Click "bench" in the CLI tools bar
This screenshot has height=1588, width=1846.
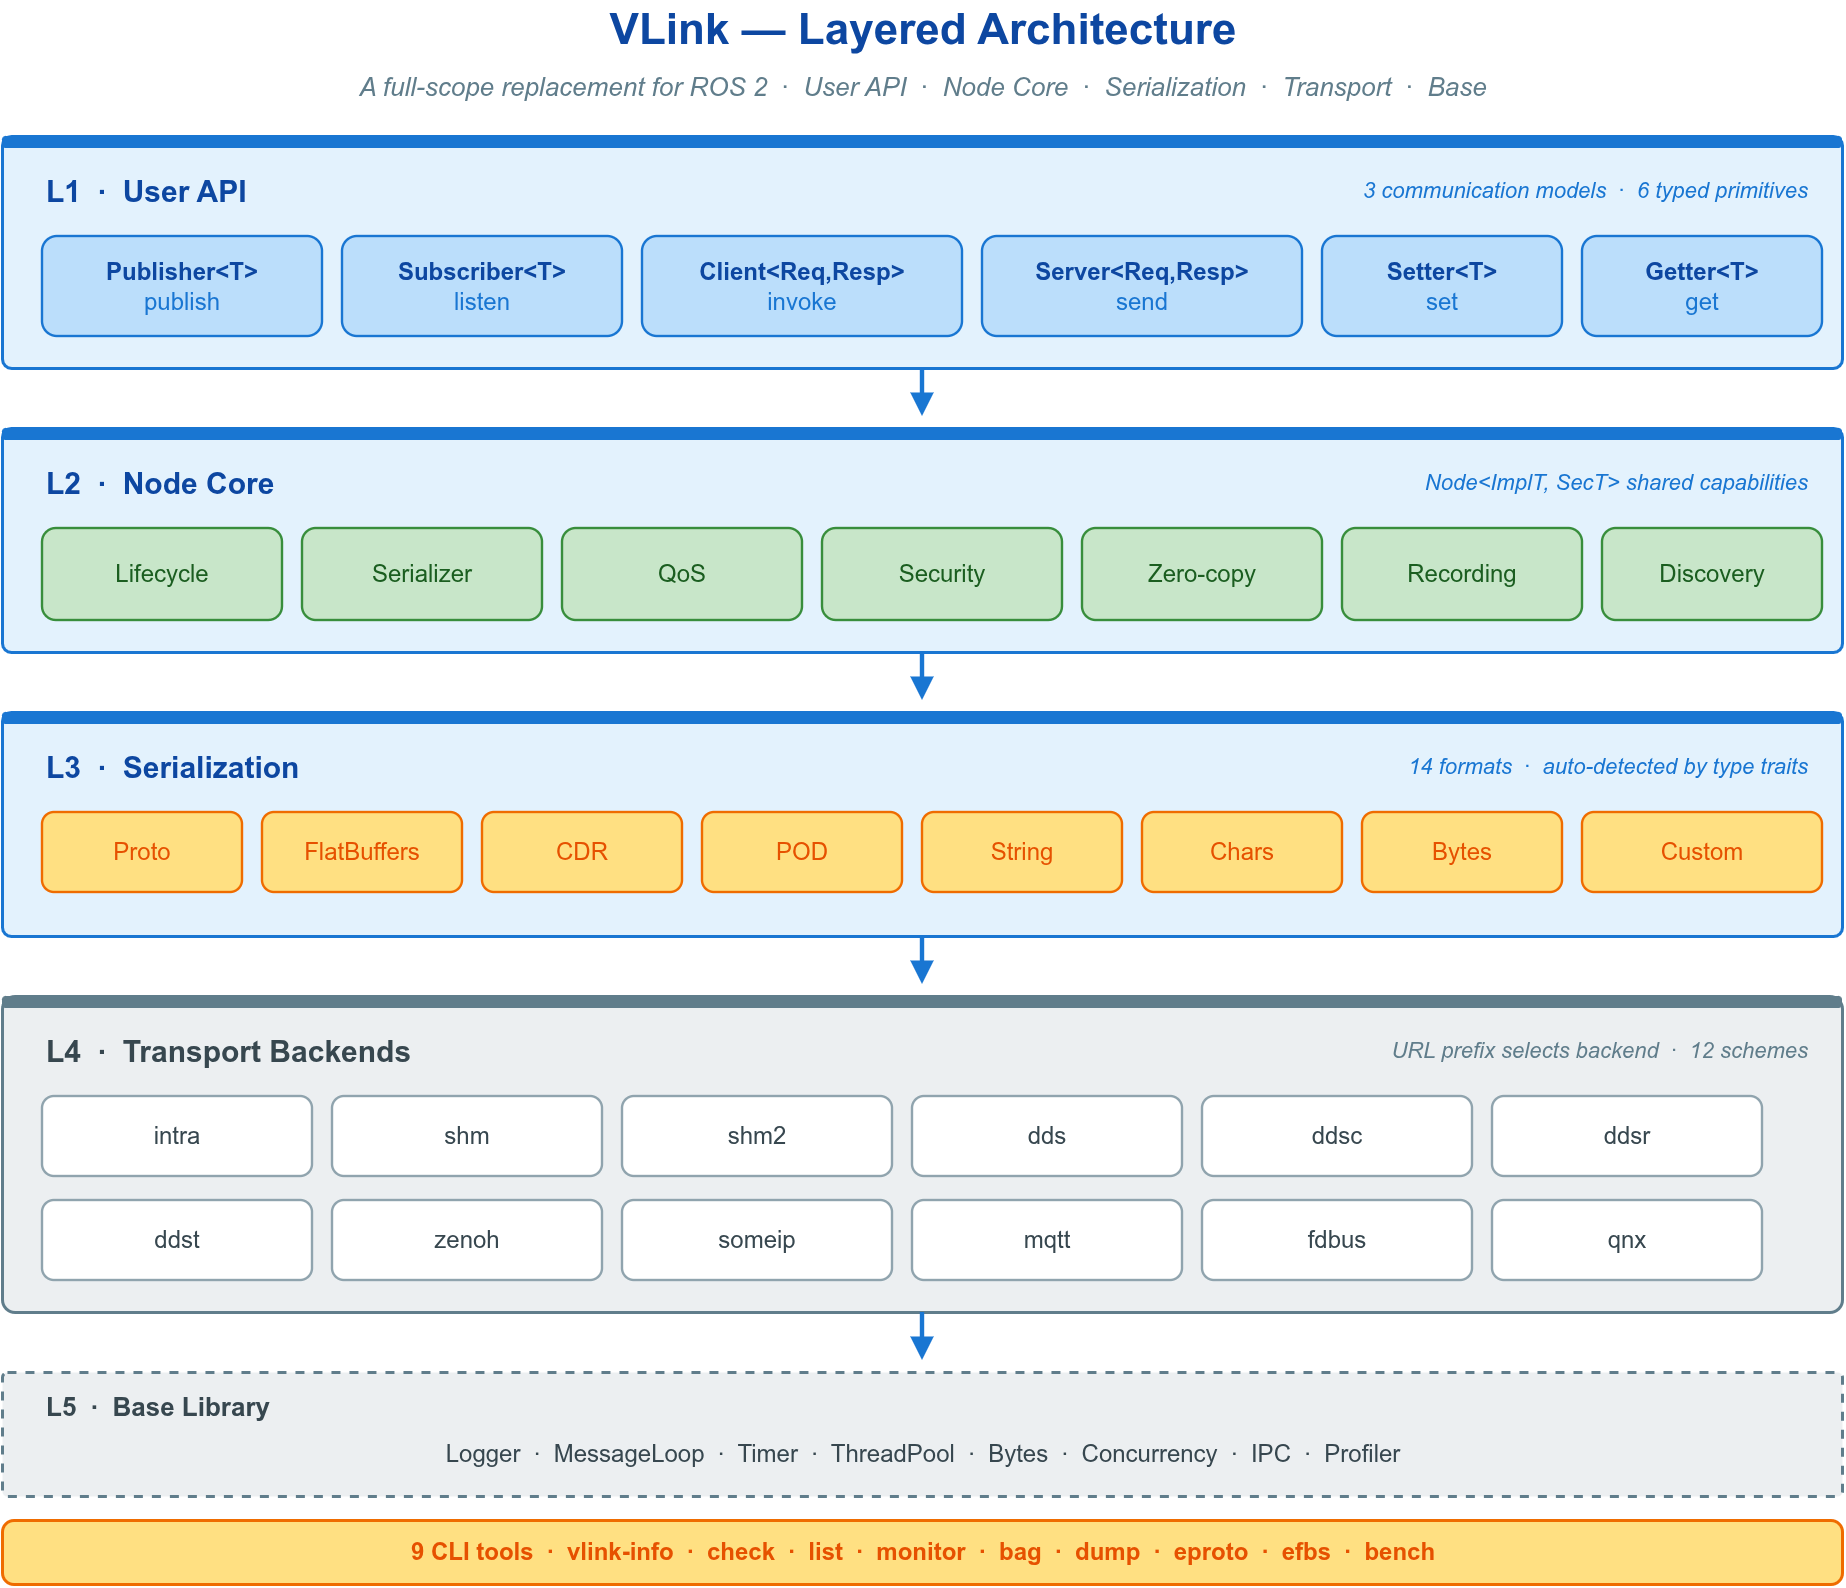1400,1552
